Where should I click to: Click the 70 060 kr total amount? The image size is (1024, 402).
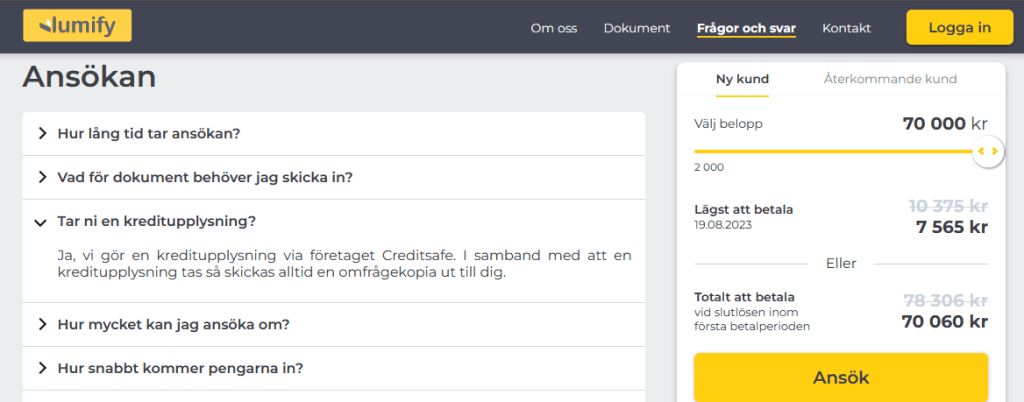point(944,322)
